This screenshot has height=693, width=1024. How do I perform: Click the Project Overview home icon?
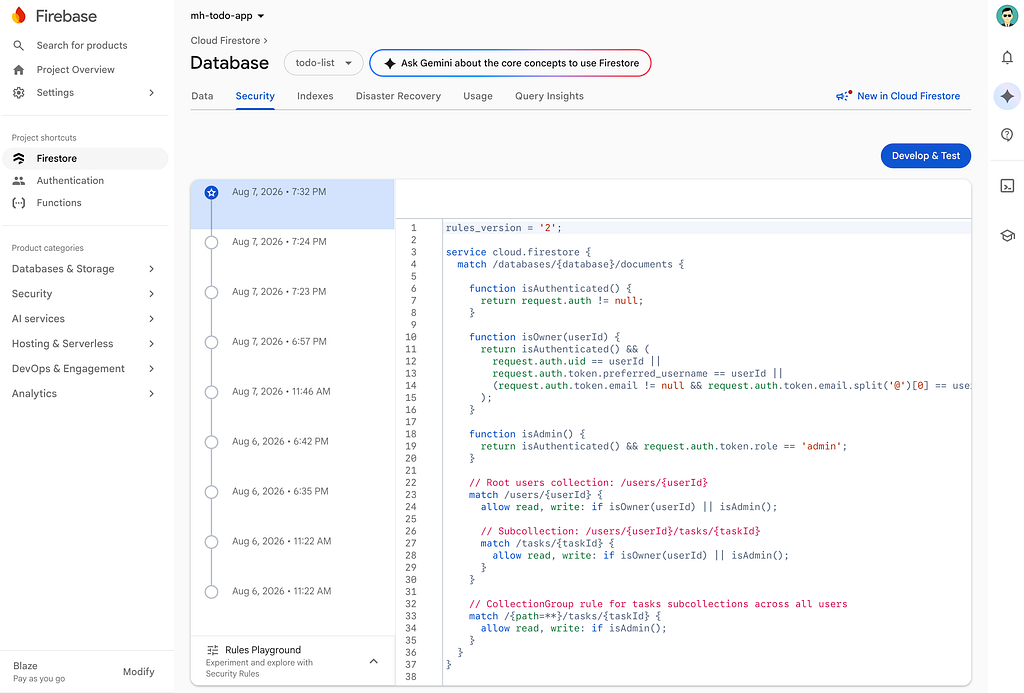tap(19, 70)
